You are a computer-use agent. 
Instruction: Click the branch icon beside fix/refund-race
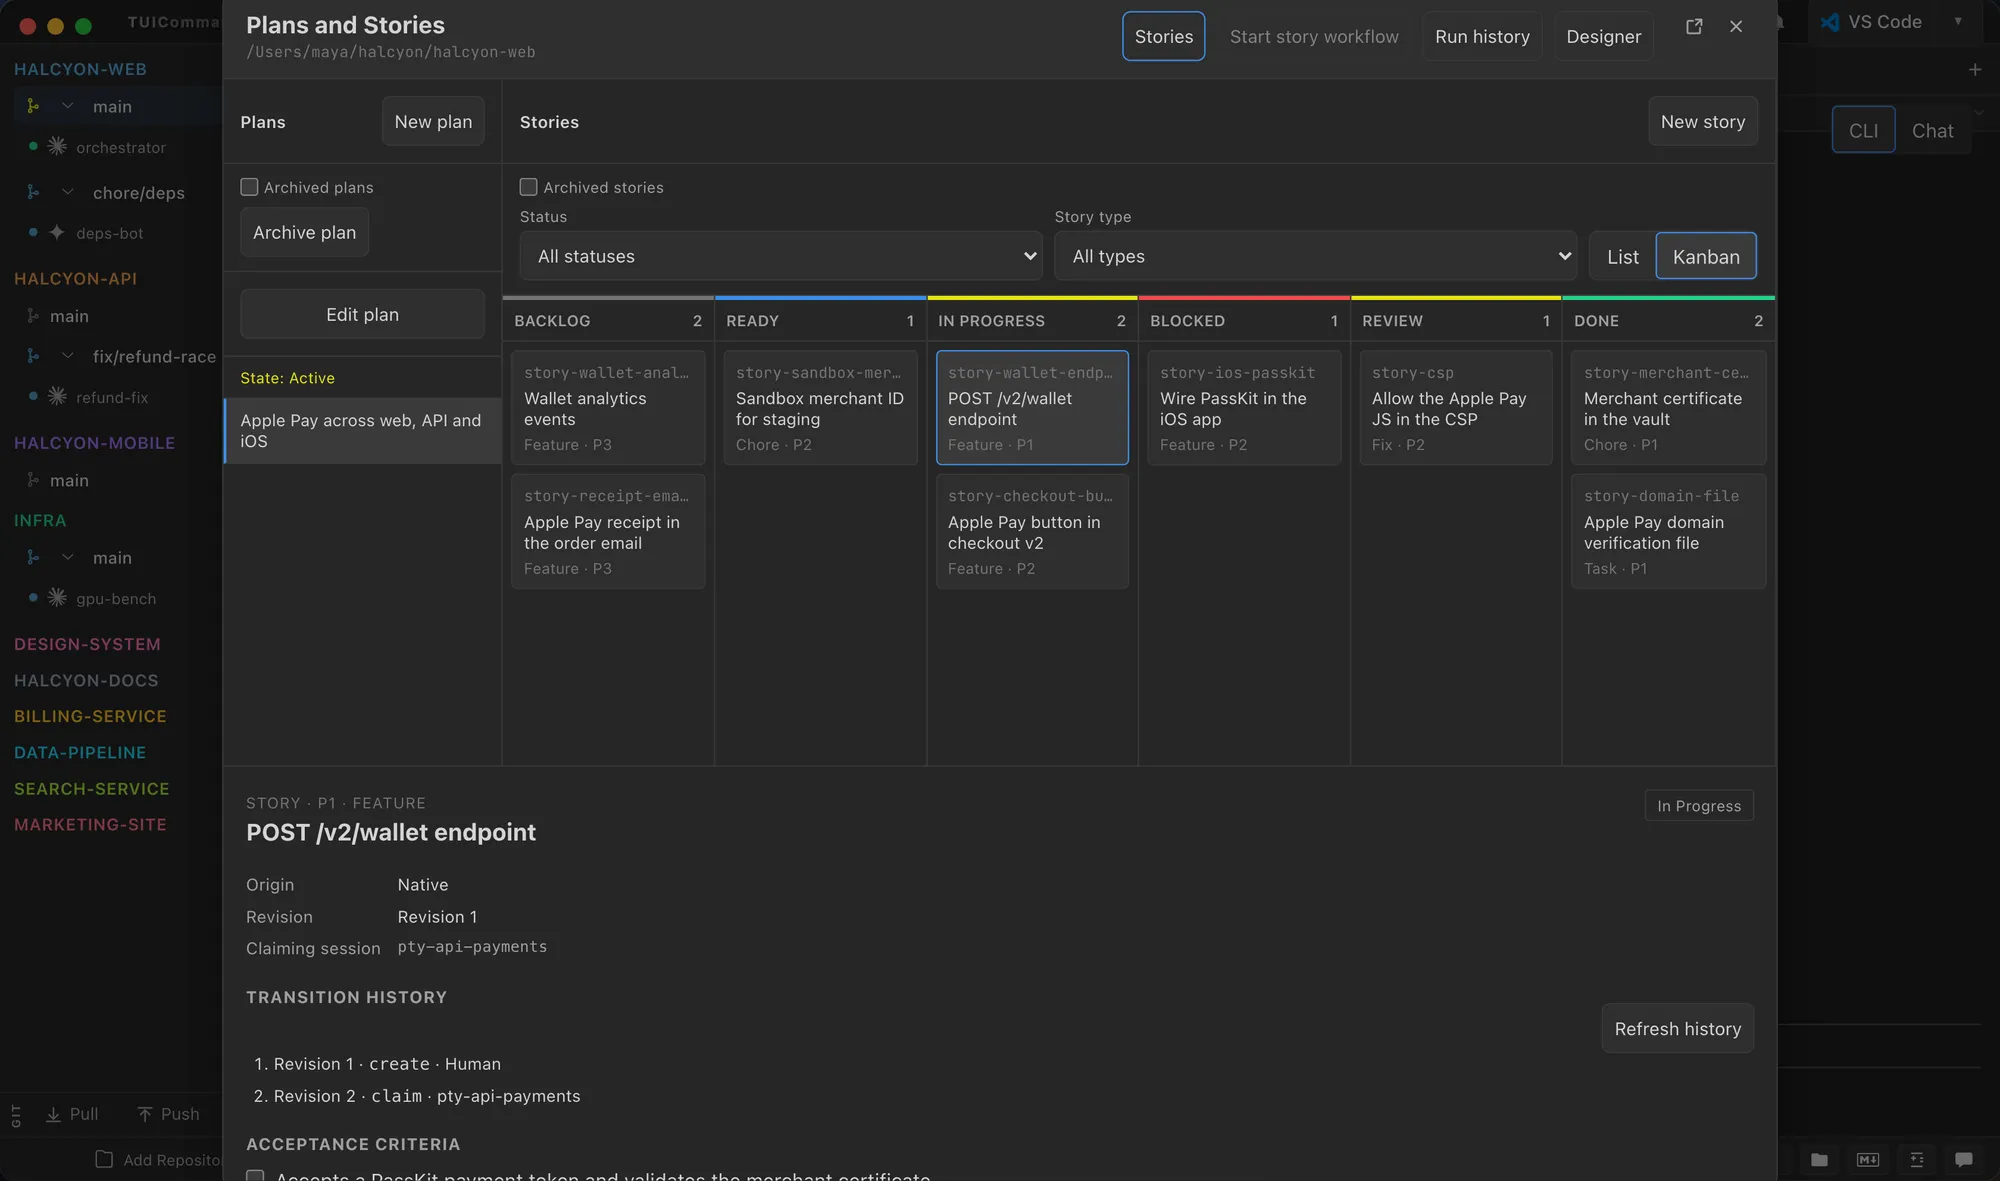pyautogui.click(x=33, y=356)
